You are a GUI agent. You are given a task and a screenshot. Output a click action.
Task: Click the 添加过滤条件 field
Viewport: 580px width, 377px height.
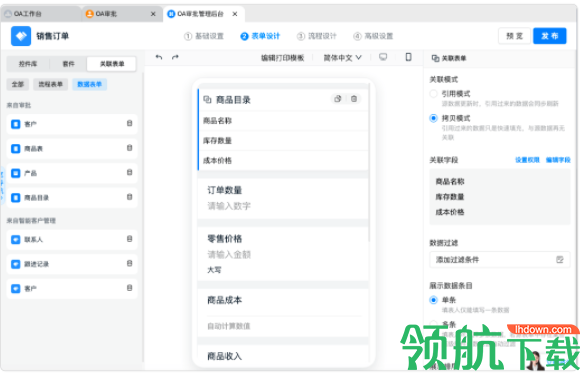tap(500, 260)
